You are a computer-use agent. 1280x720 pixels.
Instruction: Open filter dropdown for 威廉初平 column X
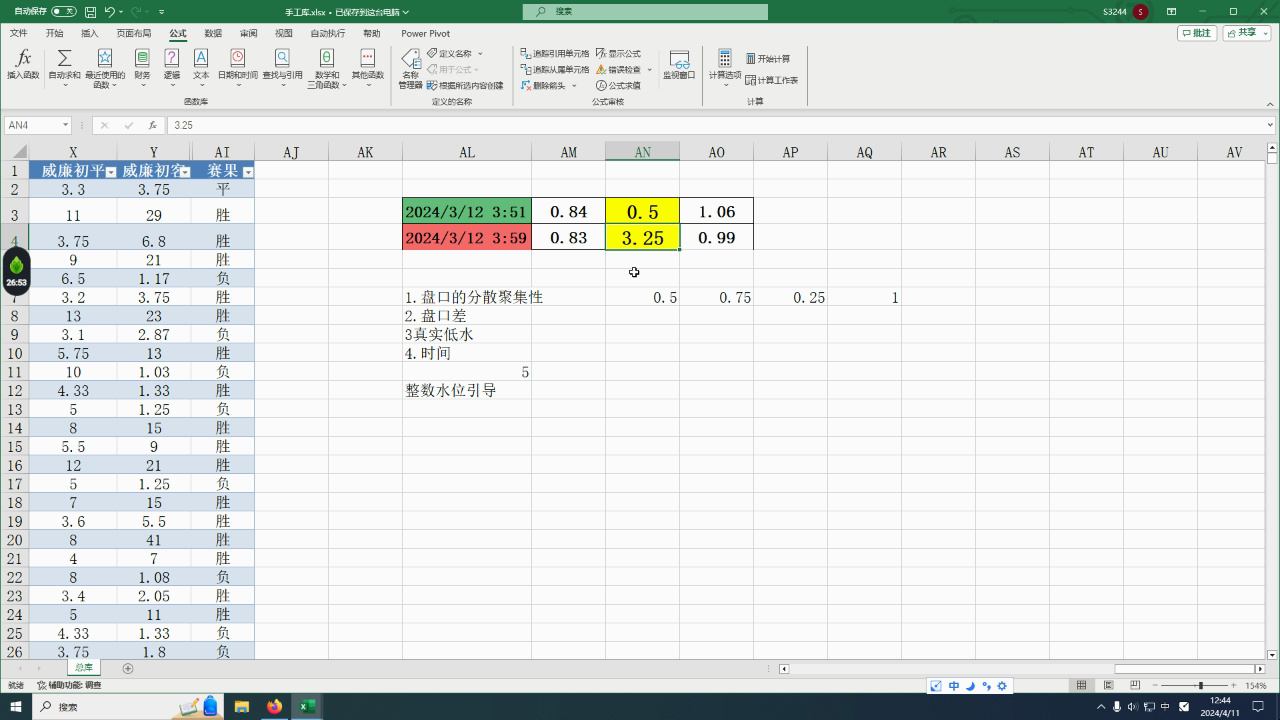110,172
